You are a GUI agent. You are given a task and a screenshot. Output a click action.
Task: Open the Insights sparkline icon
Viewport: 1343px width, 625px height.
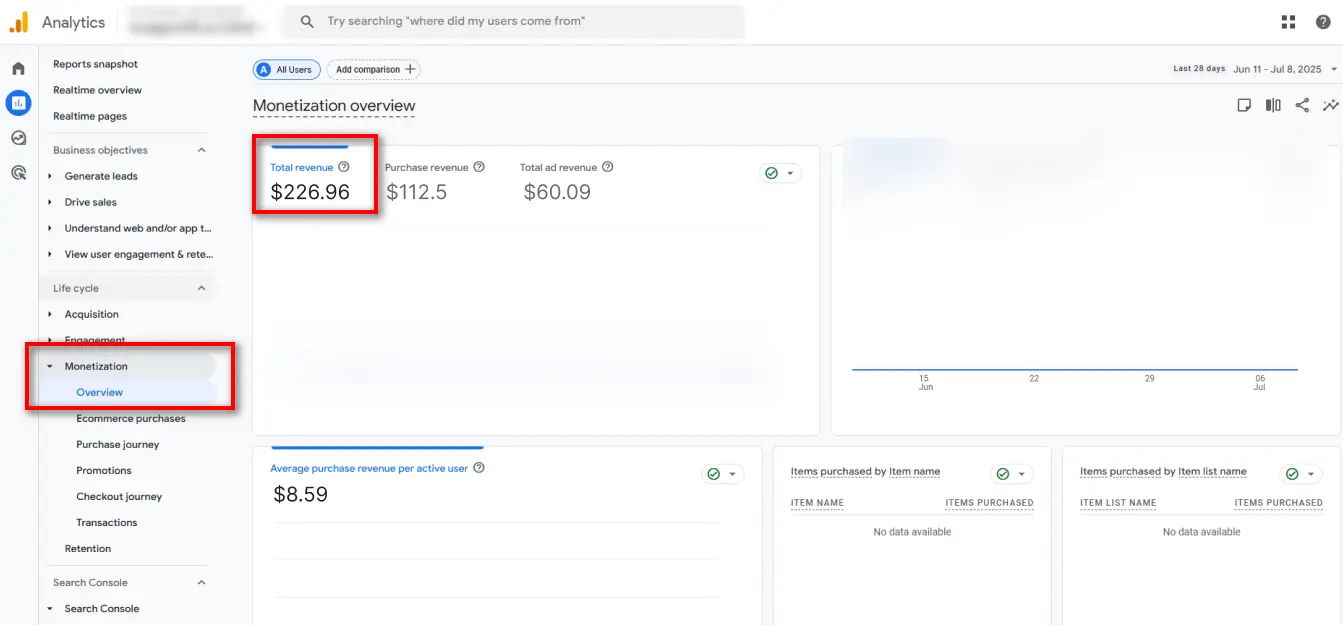[x=1331, y=105]
